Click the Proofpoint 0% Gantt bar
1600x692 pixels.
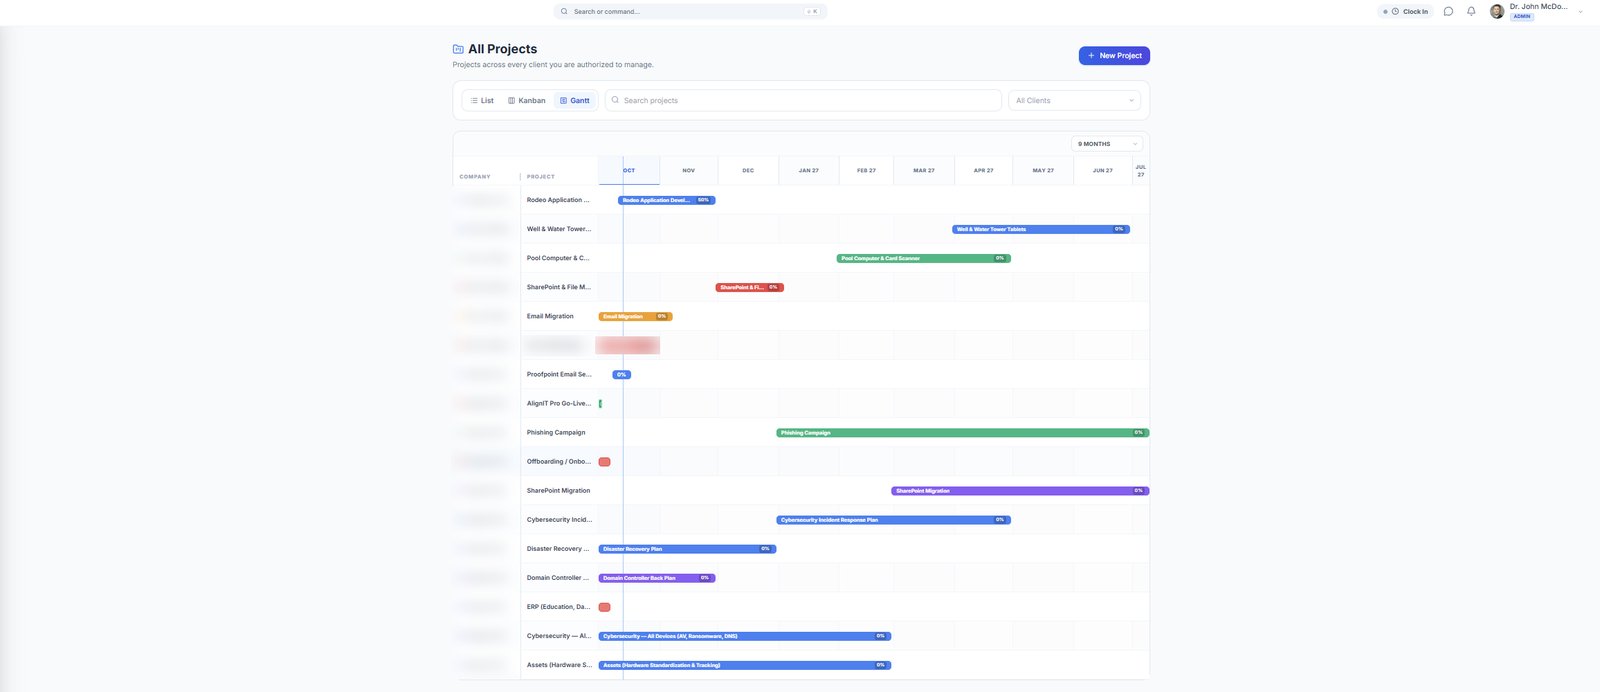(x=622, y=375)
